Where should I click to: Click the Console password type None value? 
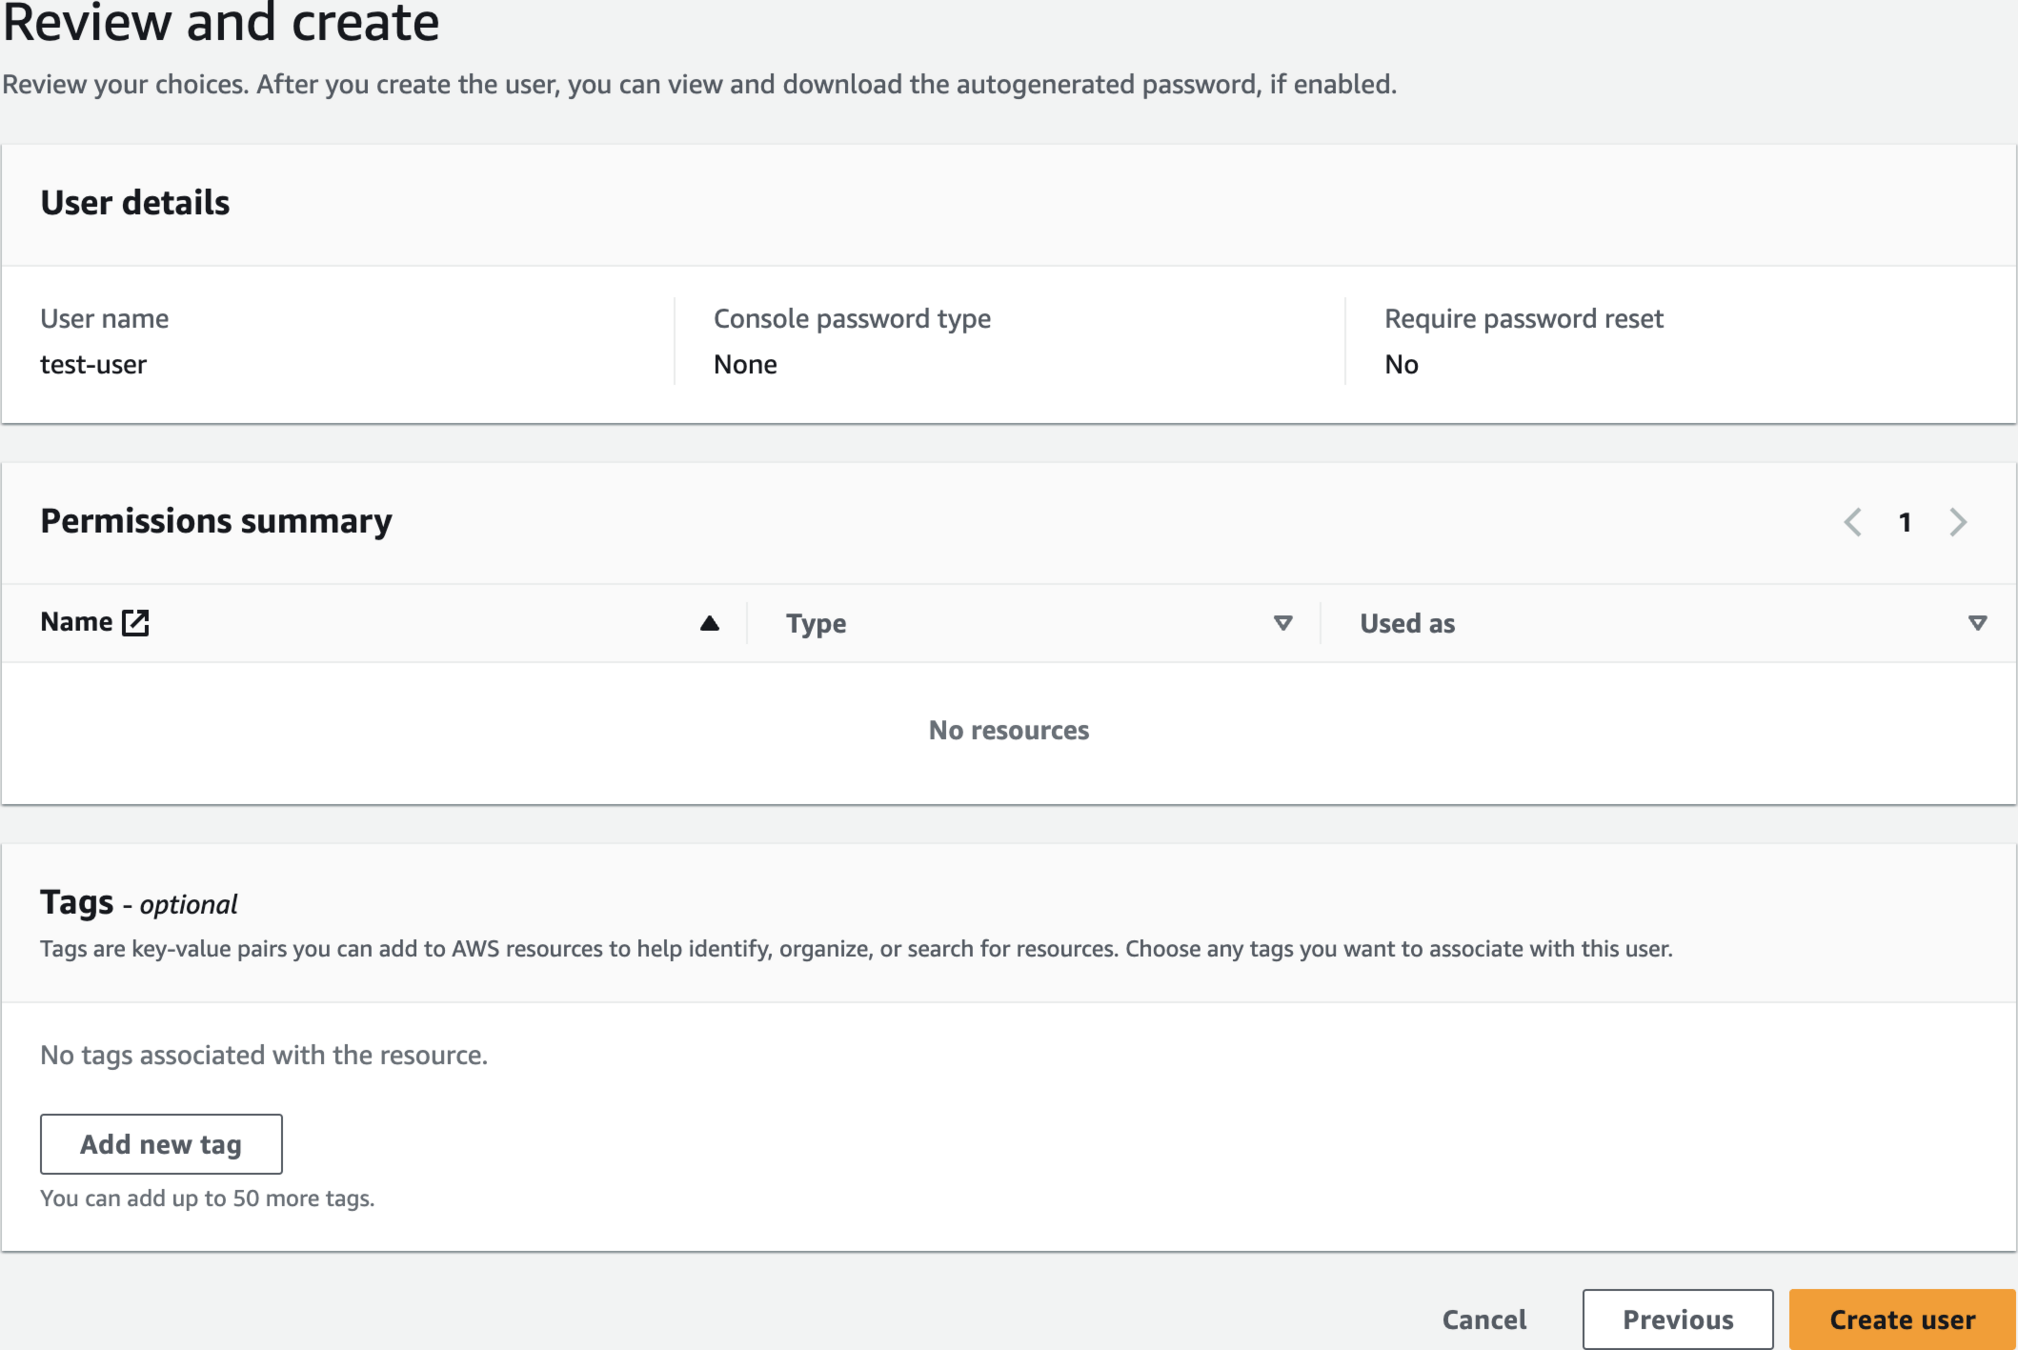(745, 364)
